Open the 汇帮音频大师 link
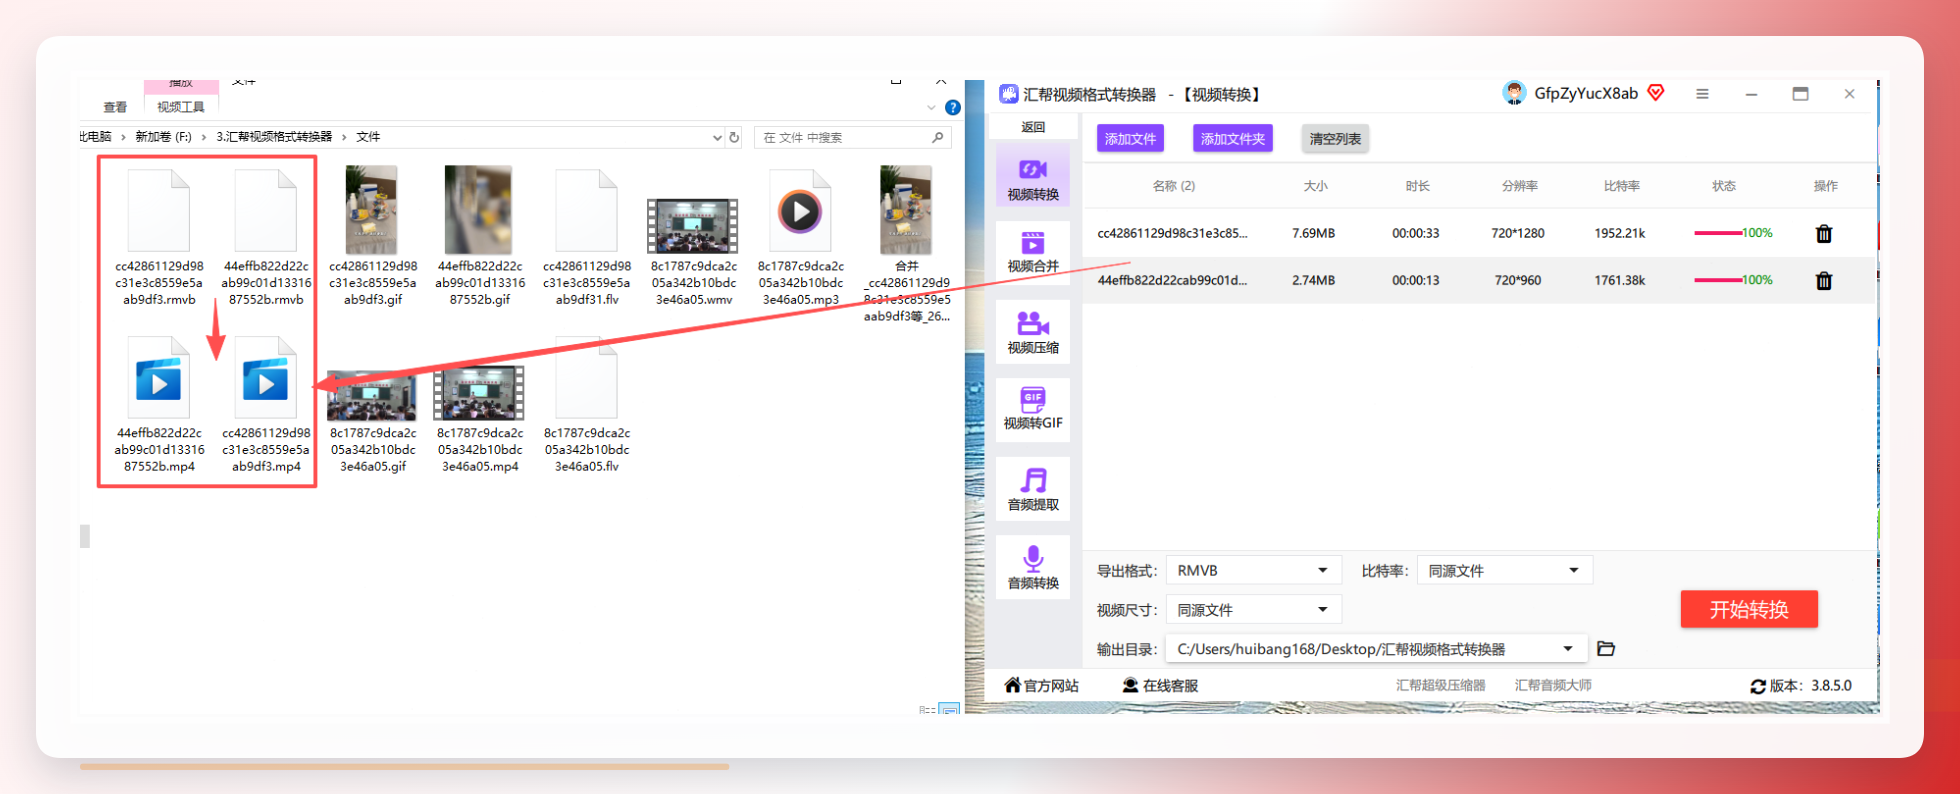1960x794 pixels. [1553, 686]
